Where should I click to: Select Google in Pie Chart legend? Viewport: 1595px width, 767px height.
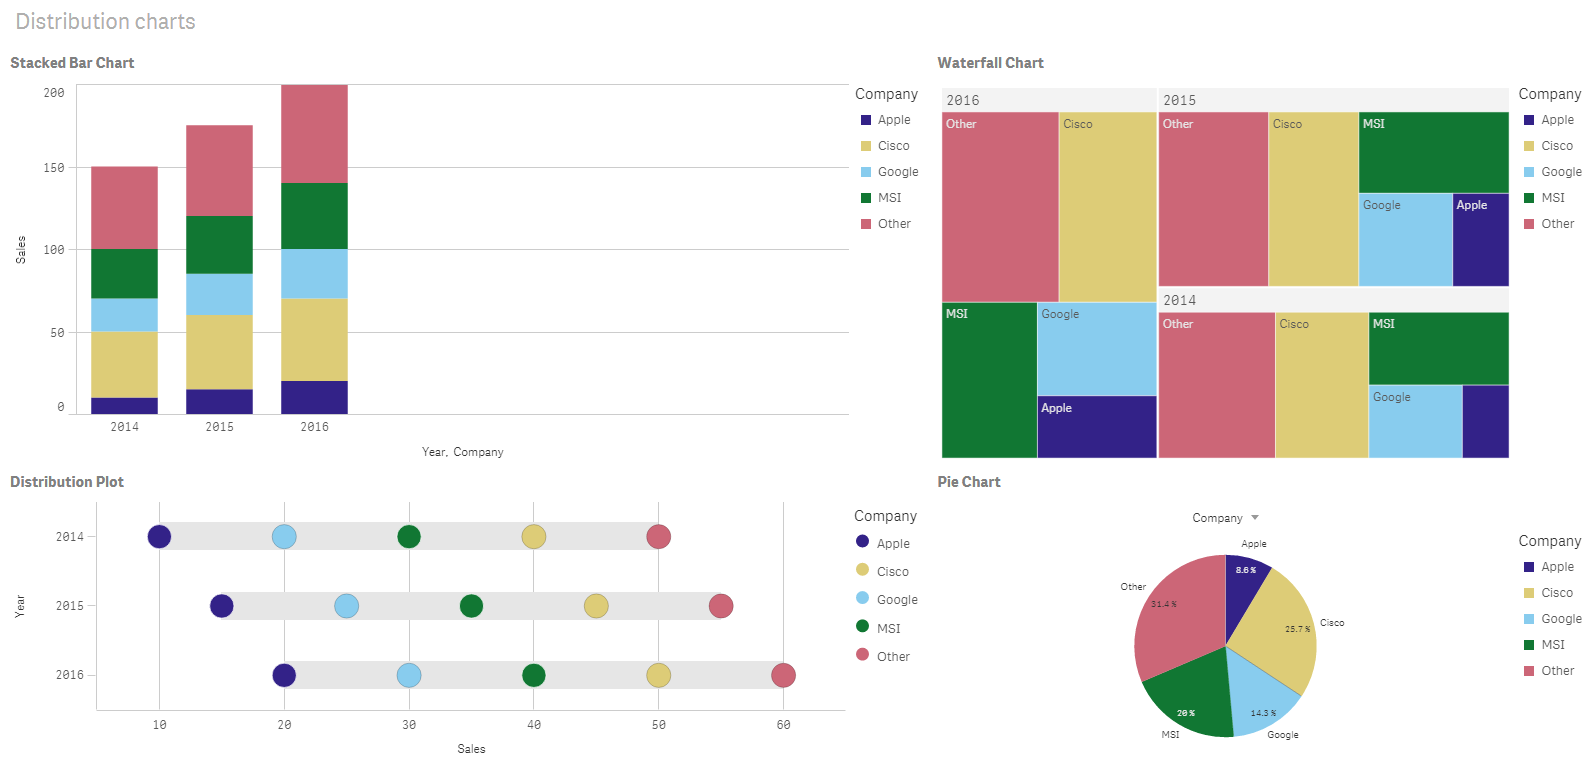[1553, 619]
